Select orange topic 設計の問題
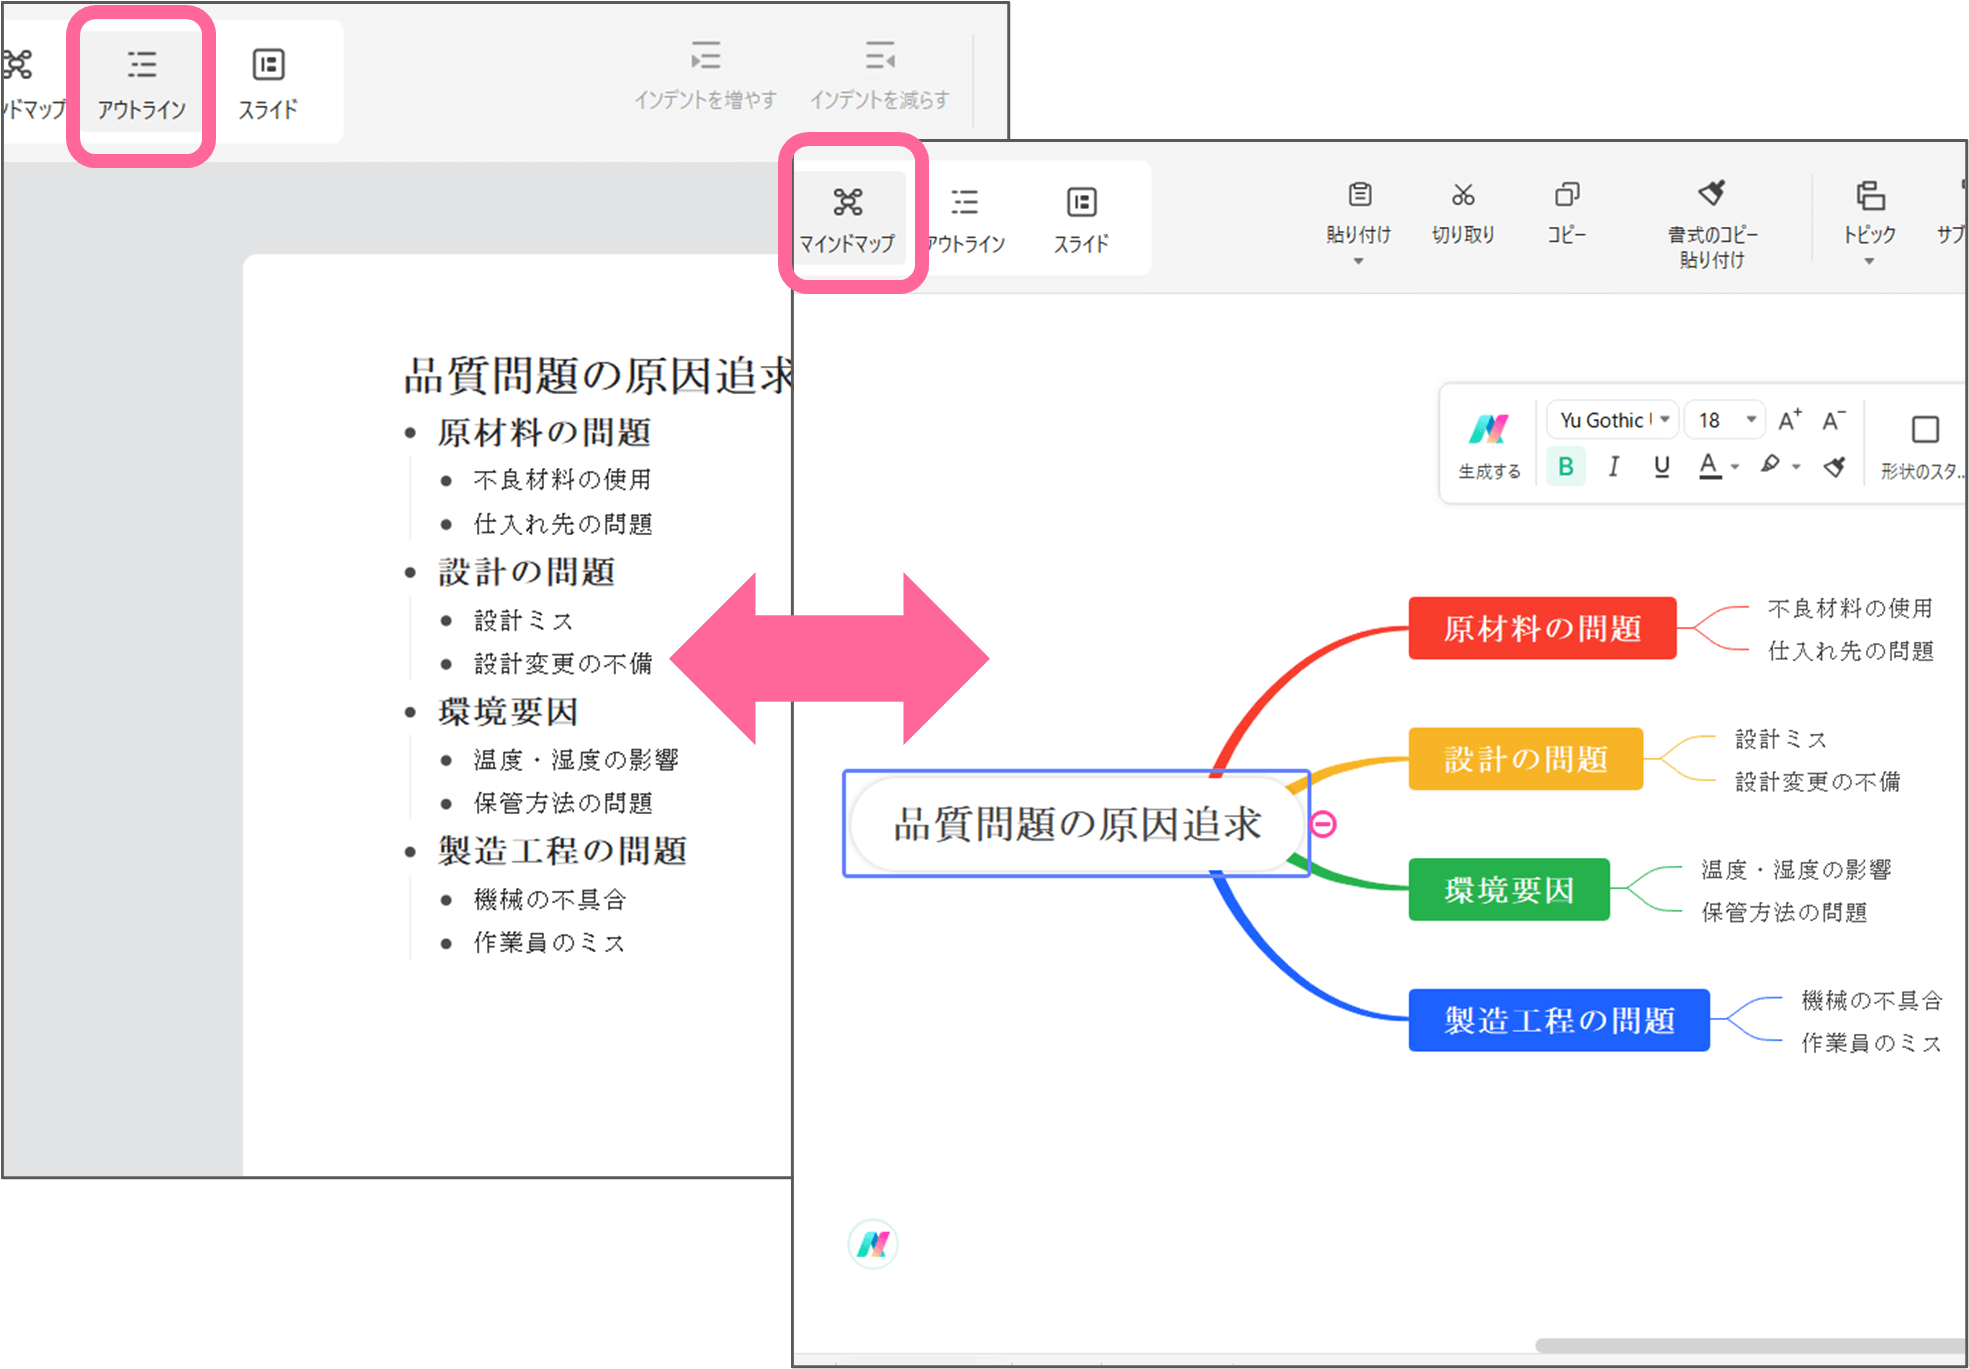The height and width of the screenshot is (1369, 1969). (1525, 759)
